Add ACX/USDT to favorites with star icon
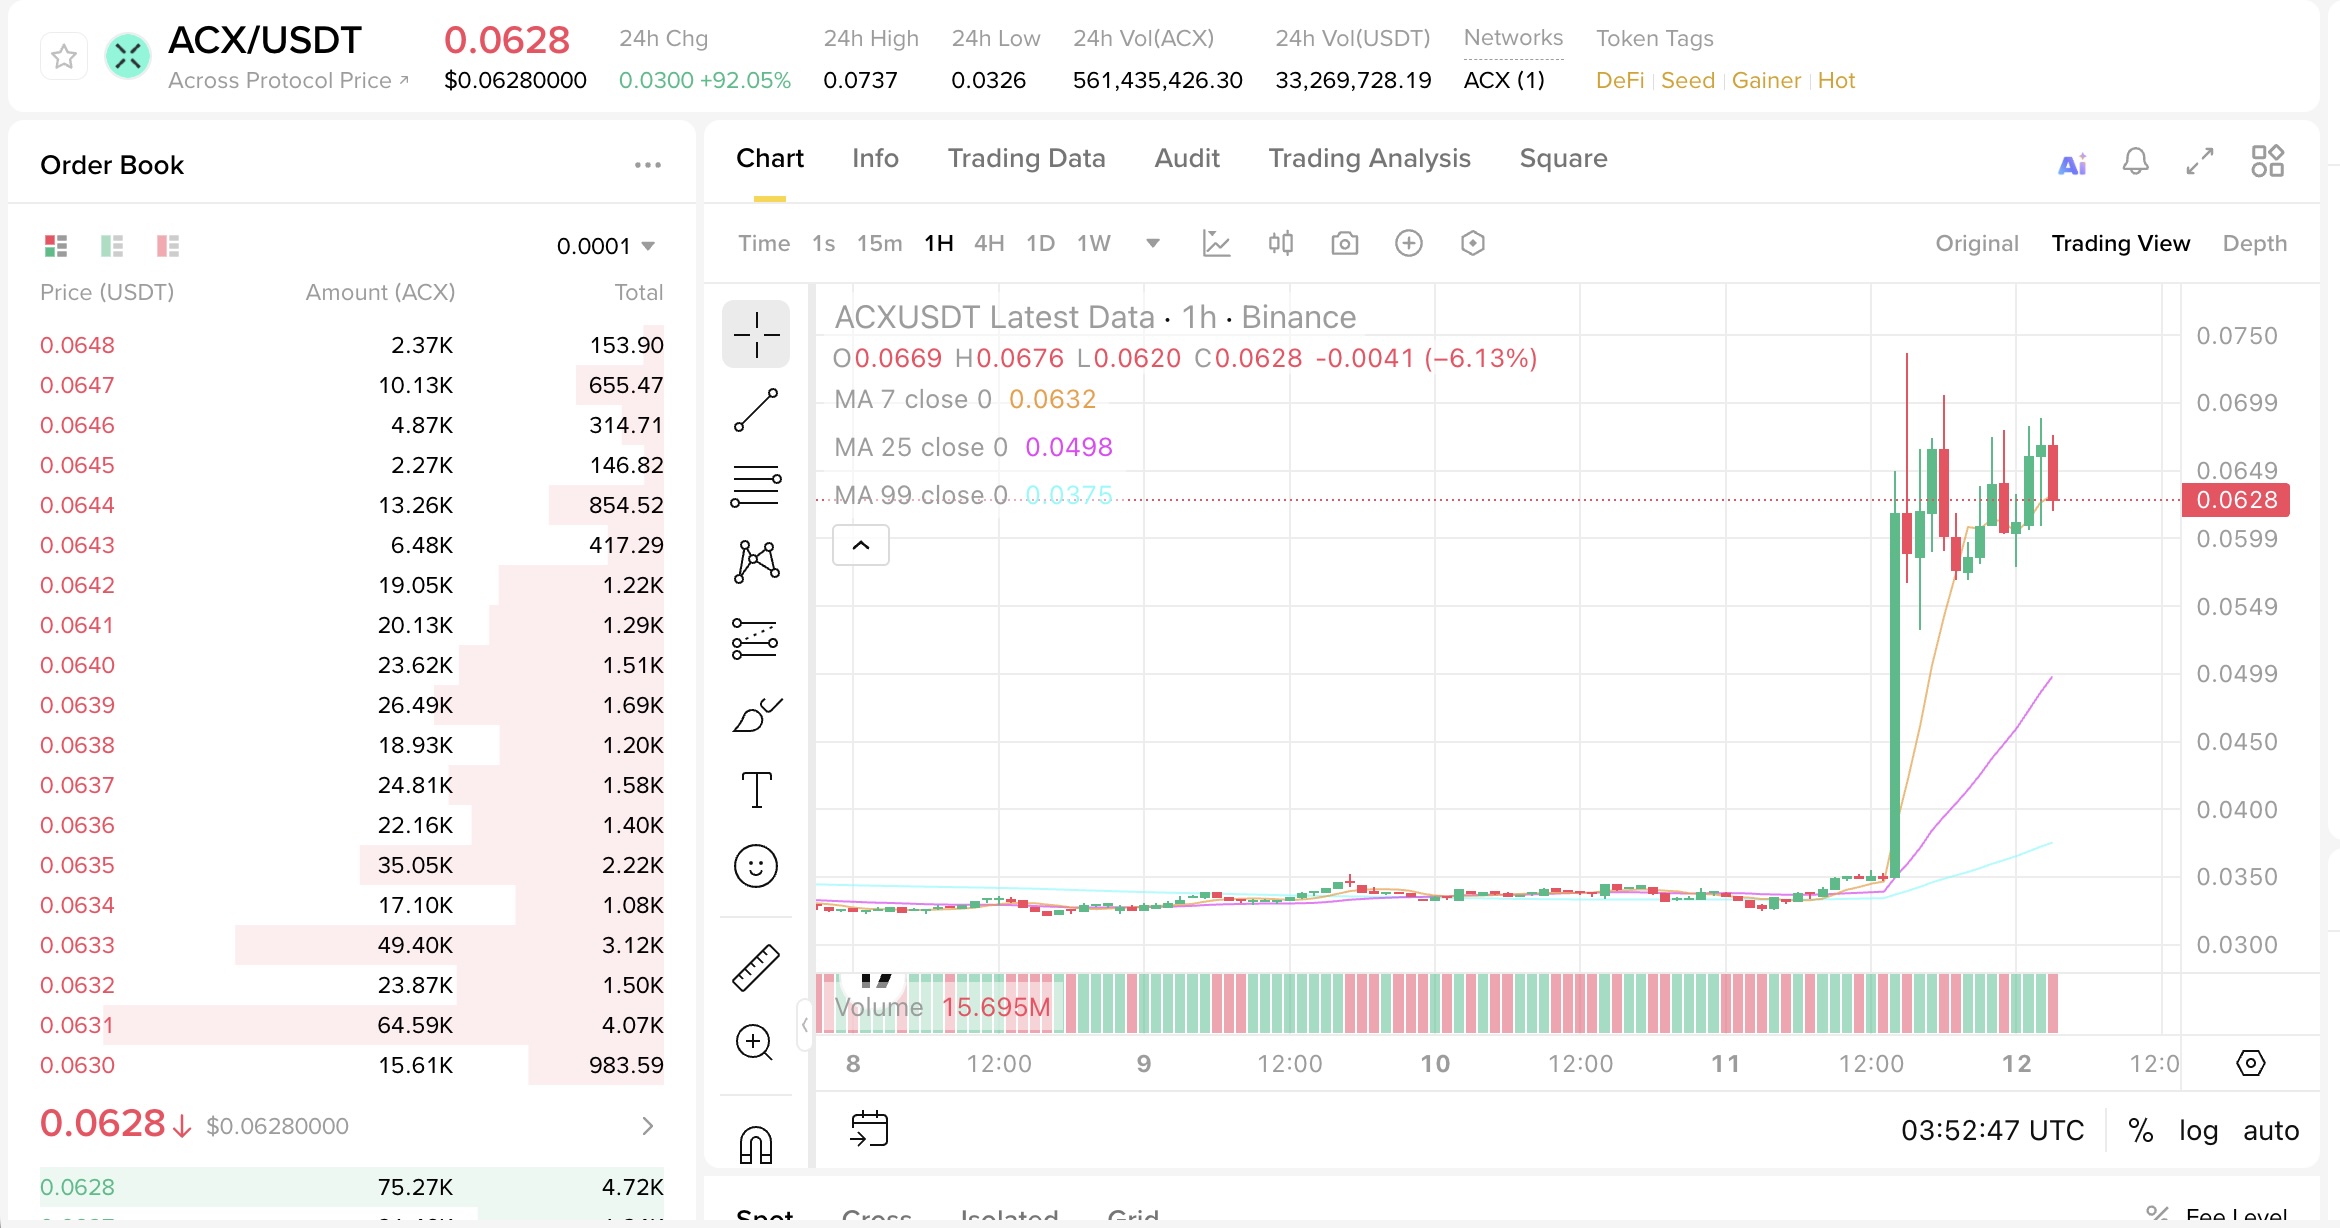This screenshot has width=2340, height=1228. (64, 57)
